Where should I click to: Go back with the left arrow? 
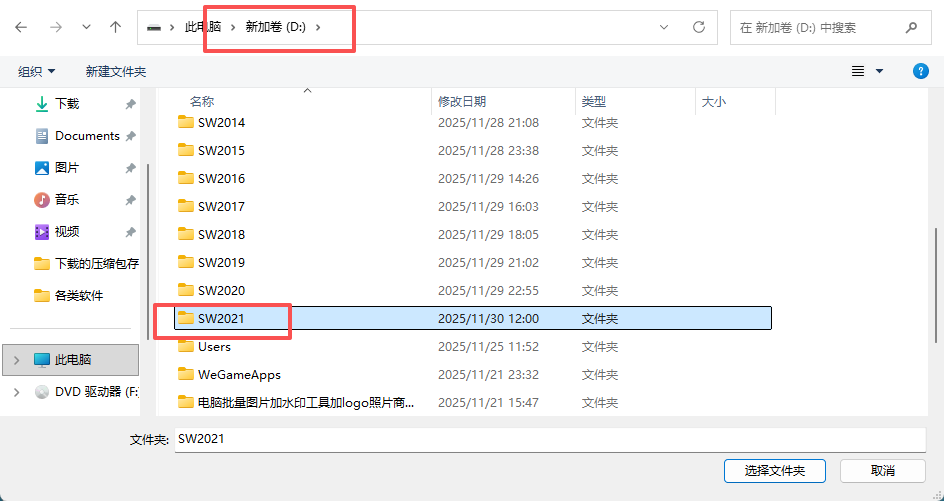pos(22,27)
